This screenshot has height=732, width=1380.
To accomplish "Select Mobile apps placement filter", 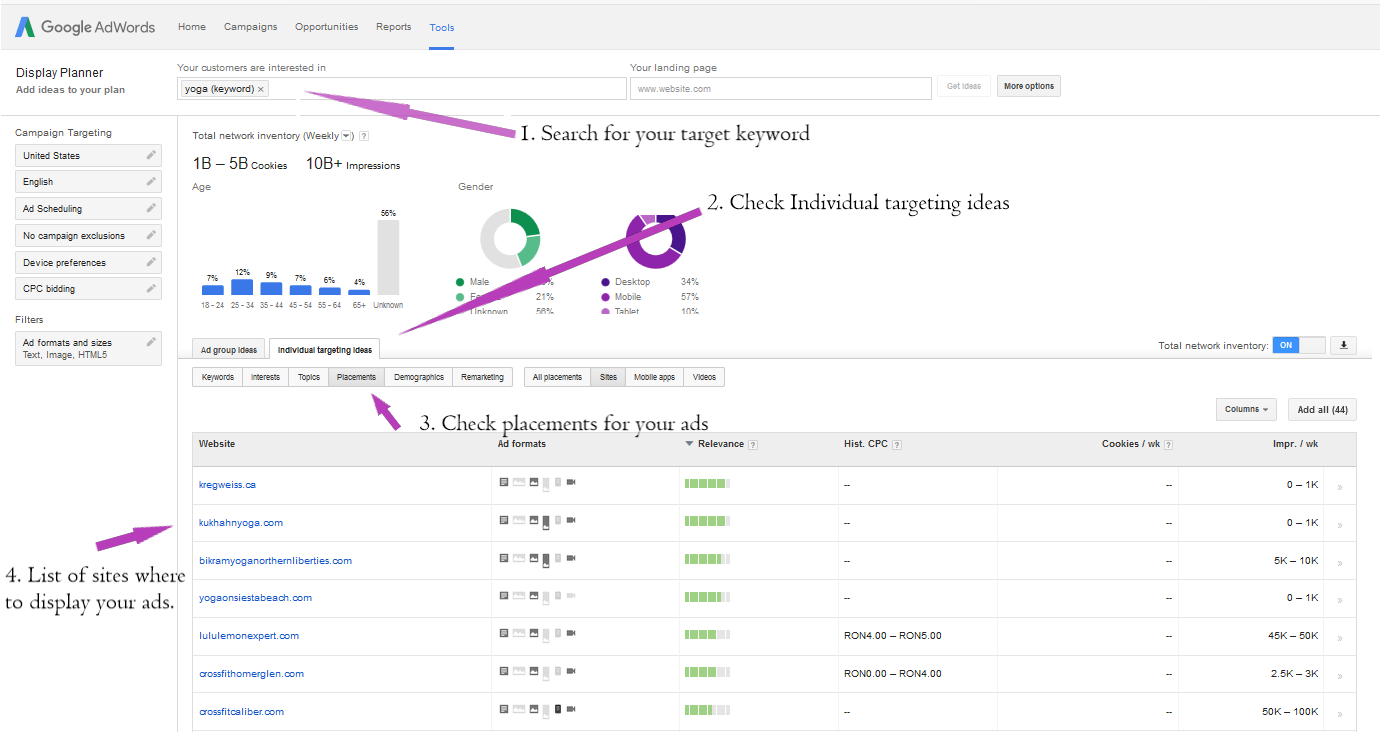I will click(x=655, y=377).
